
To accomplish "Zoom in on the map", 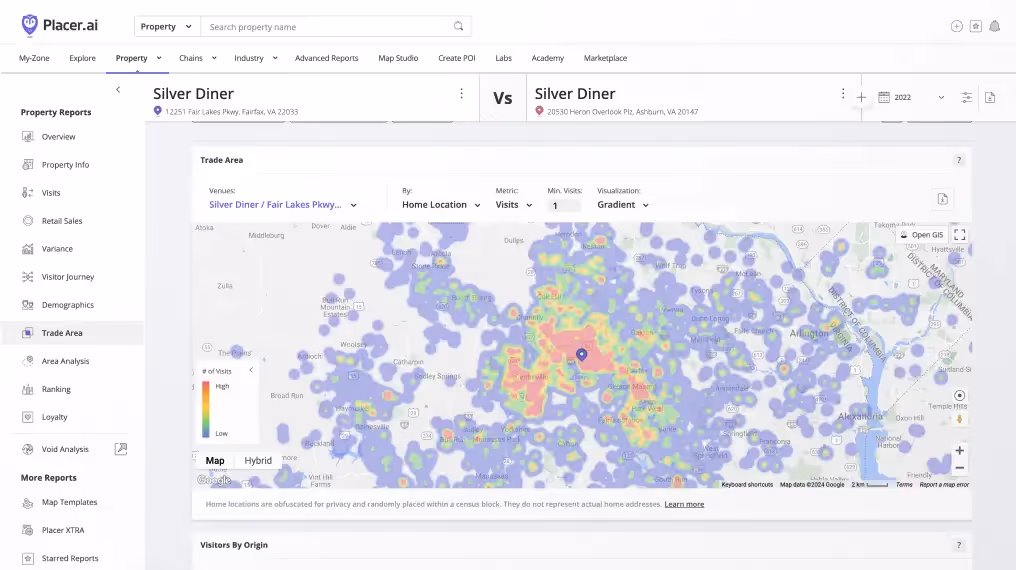I will tap(960, 450).
